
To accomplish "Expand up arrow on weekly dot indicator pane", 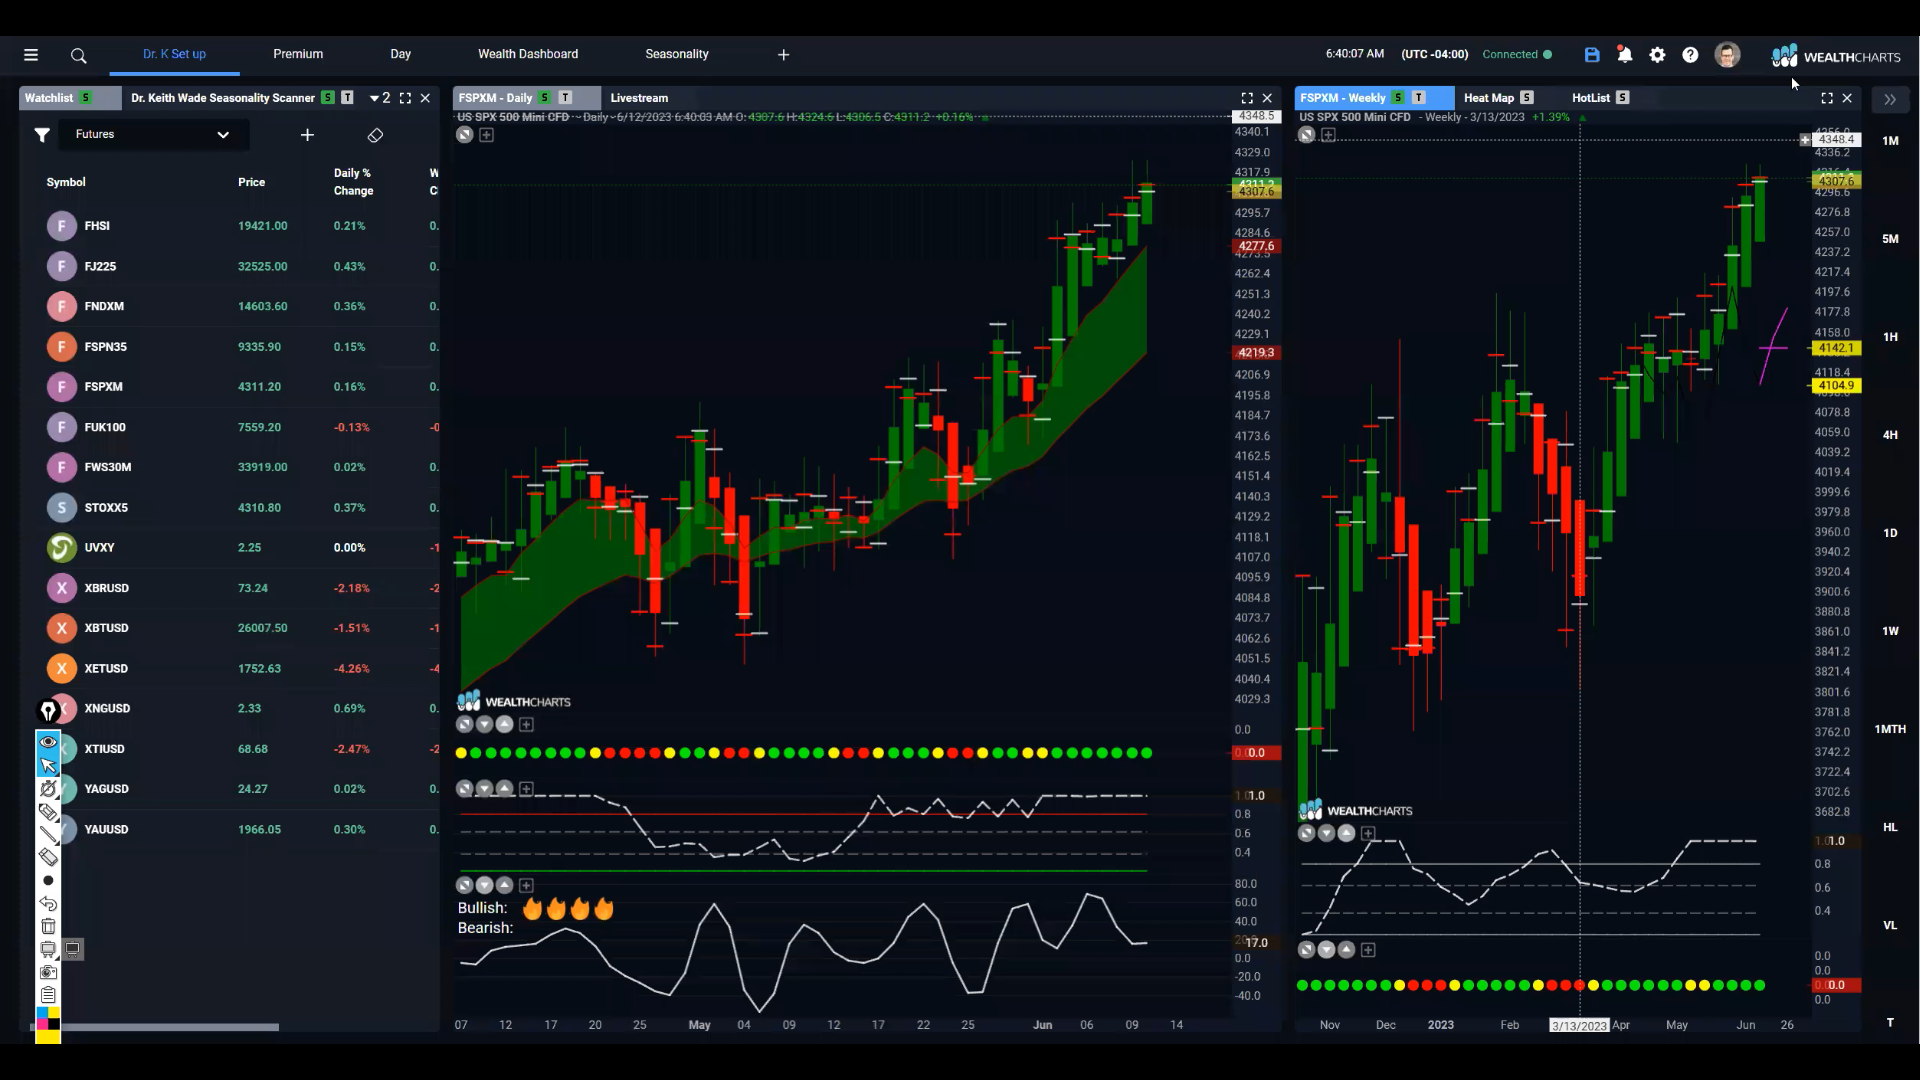I will click(1347, 950).
